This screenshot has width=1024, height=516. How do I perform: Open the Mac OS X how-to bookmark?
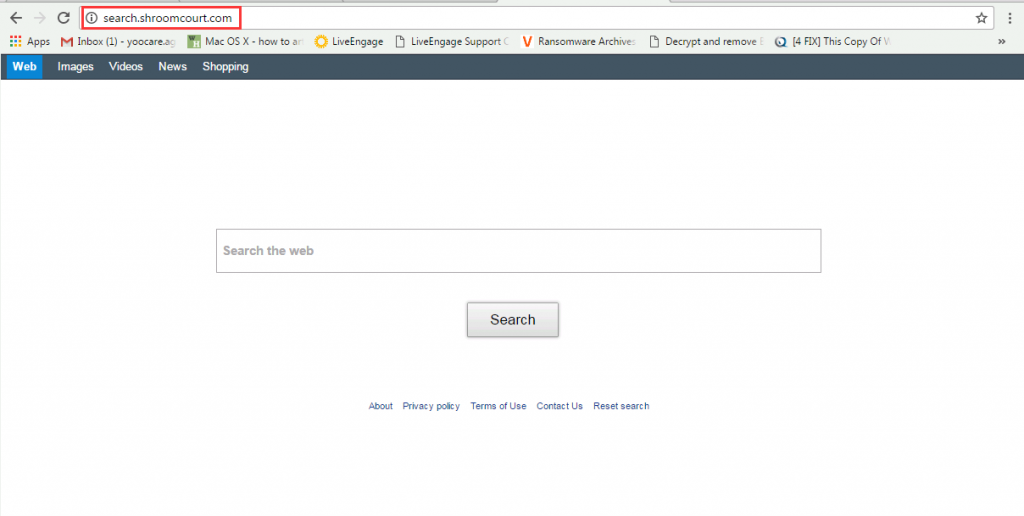[246, 41]
